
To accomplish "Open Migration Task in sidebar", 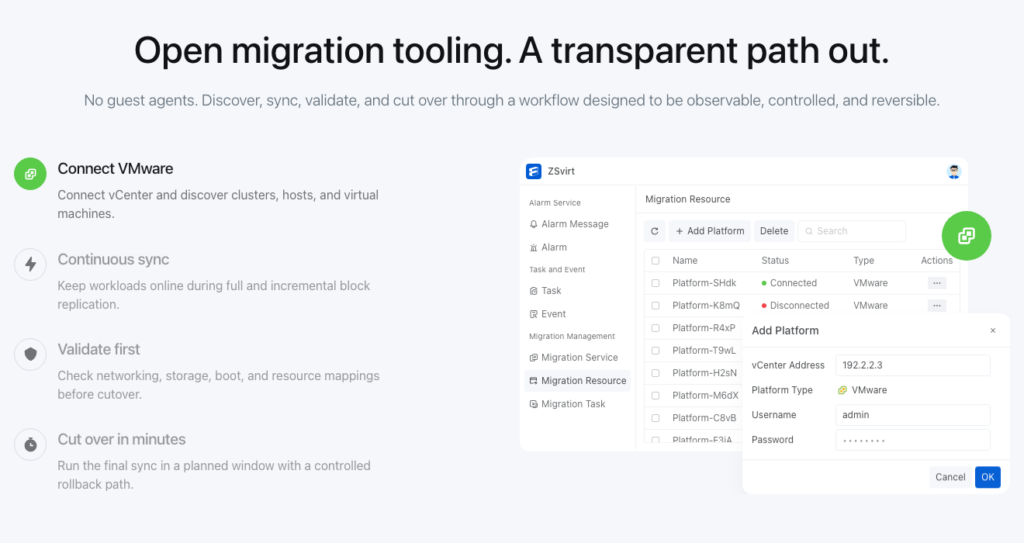I will [573, 404].
